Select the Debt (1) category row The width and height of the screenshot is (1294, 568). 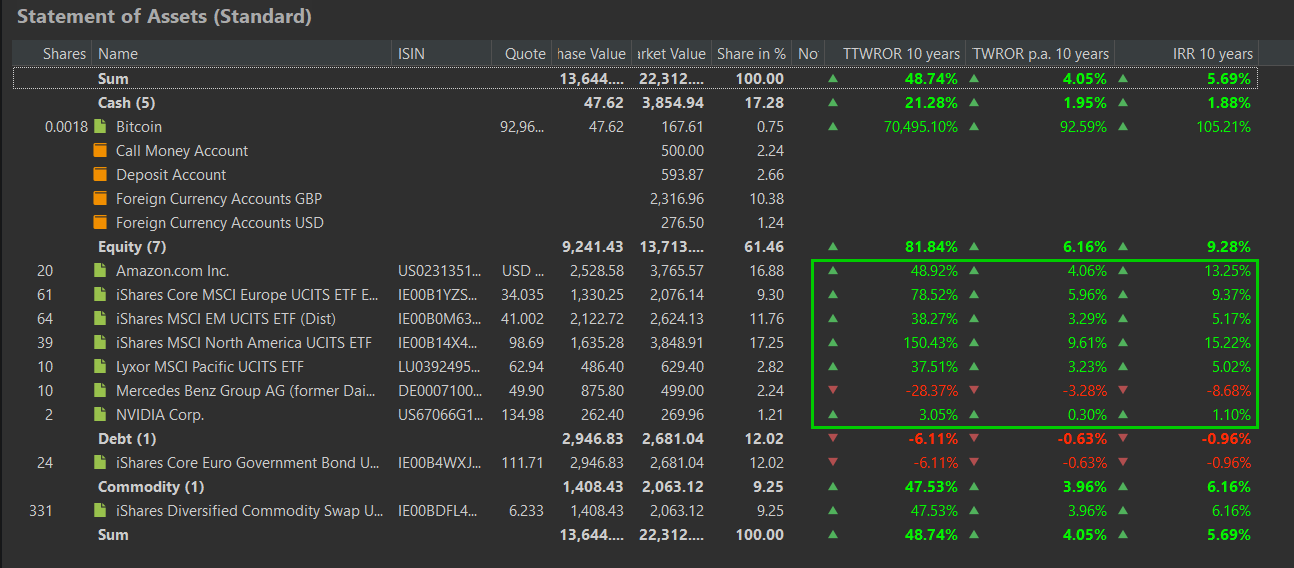635,439
